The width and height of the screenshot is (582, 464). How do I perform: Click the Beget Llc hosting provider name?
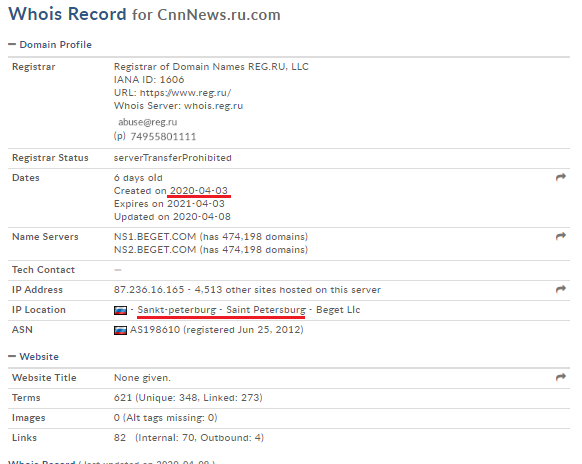[x=338, y=310]
